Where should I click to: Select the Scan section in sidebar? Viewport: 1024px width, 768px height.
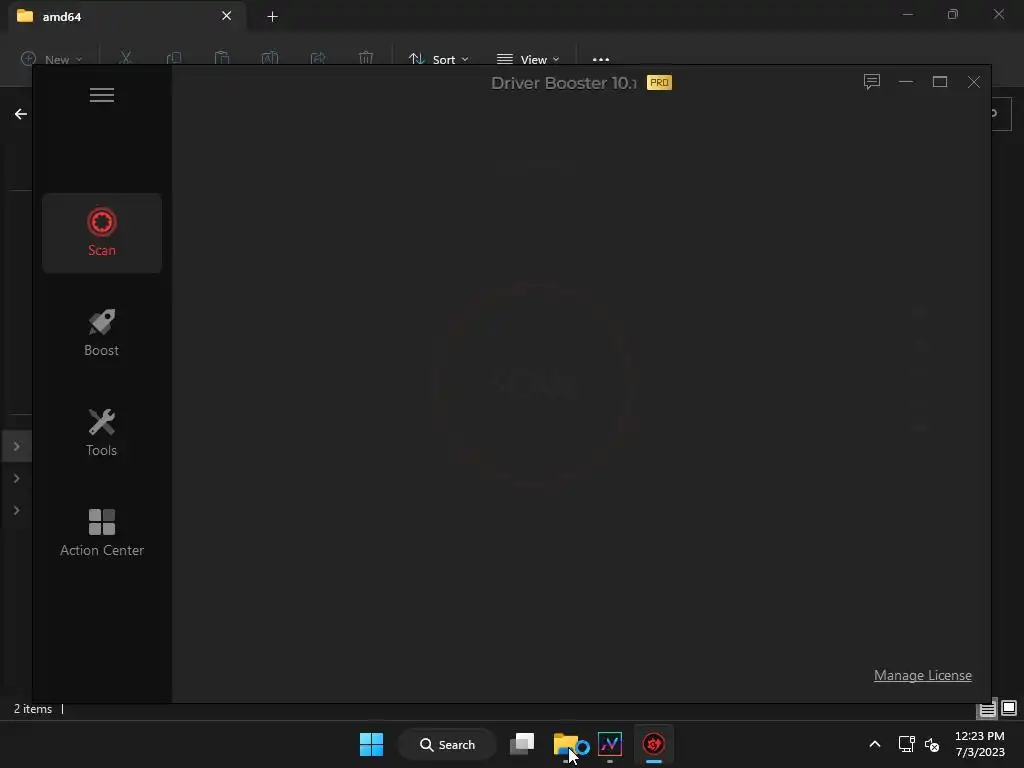[102, 233]
